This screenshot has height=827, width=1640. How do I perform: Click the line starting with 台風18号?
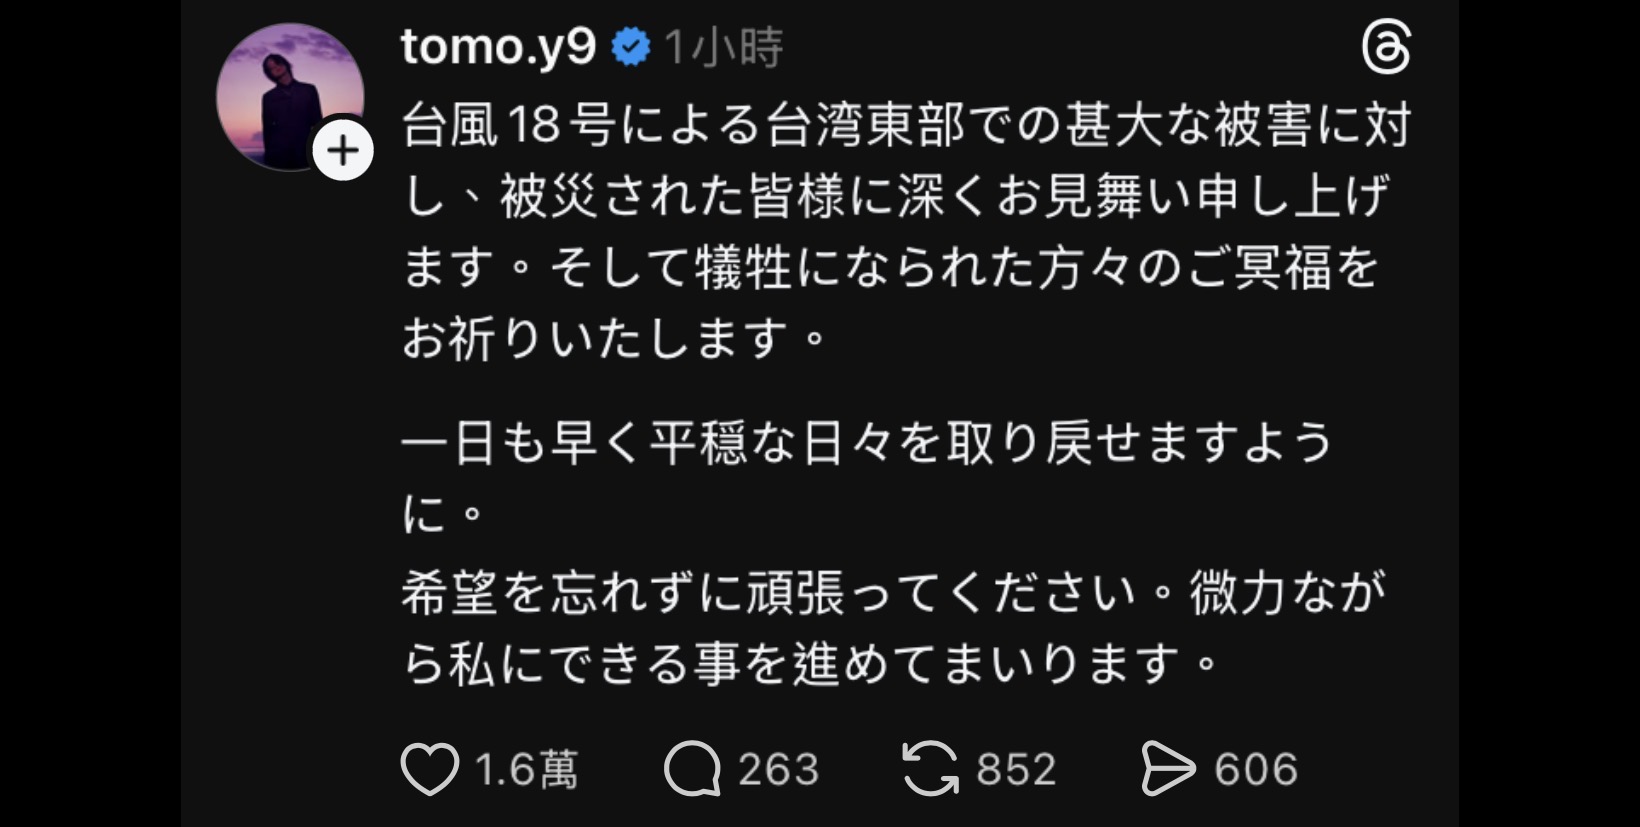pyautogui.click(x=905, y=126)
